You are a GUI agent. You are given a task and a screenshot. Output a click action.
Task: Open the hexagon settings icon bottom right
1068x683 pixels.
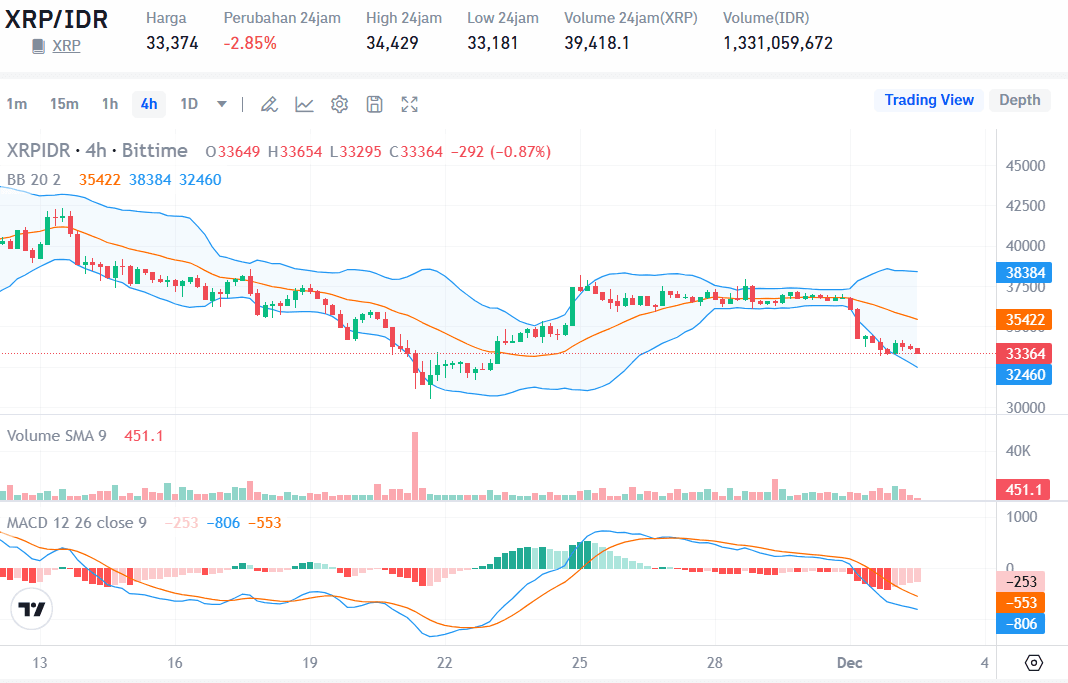coord(1035,662)
